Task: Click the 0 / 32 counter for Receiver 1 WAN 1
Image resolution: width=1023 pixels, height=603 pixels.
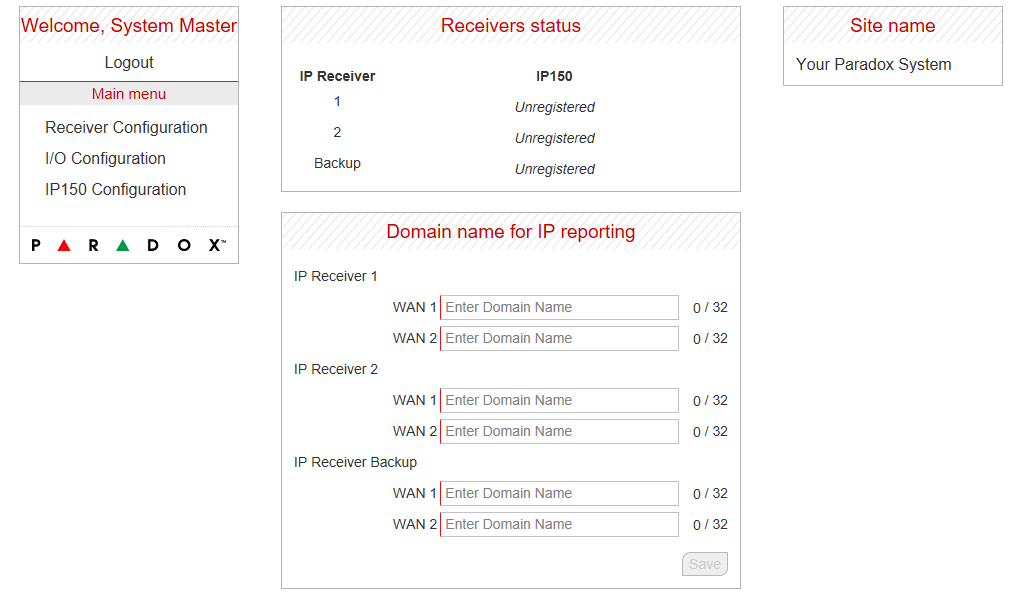Action: 710,307
